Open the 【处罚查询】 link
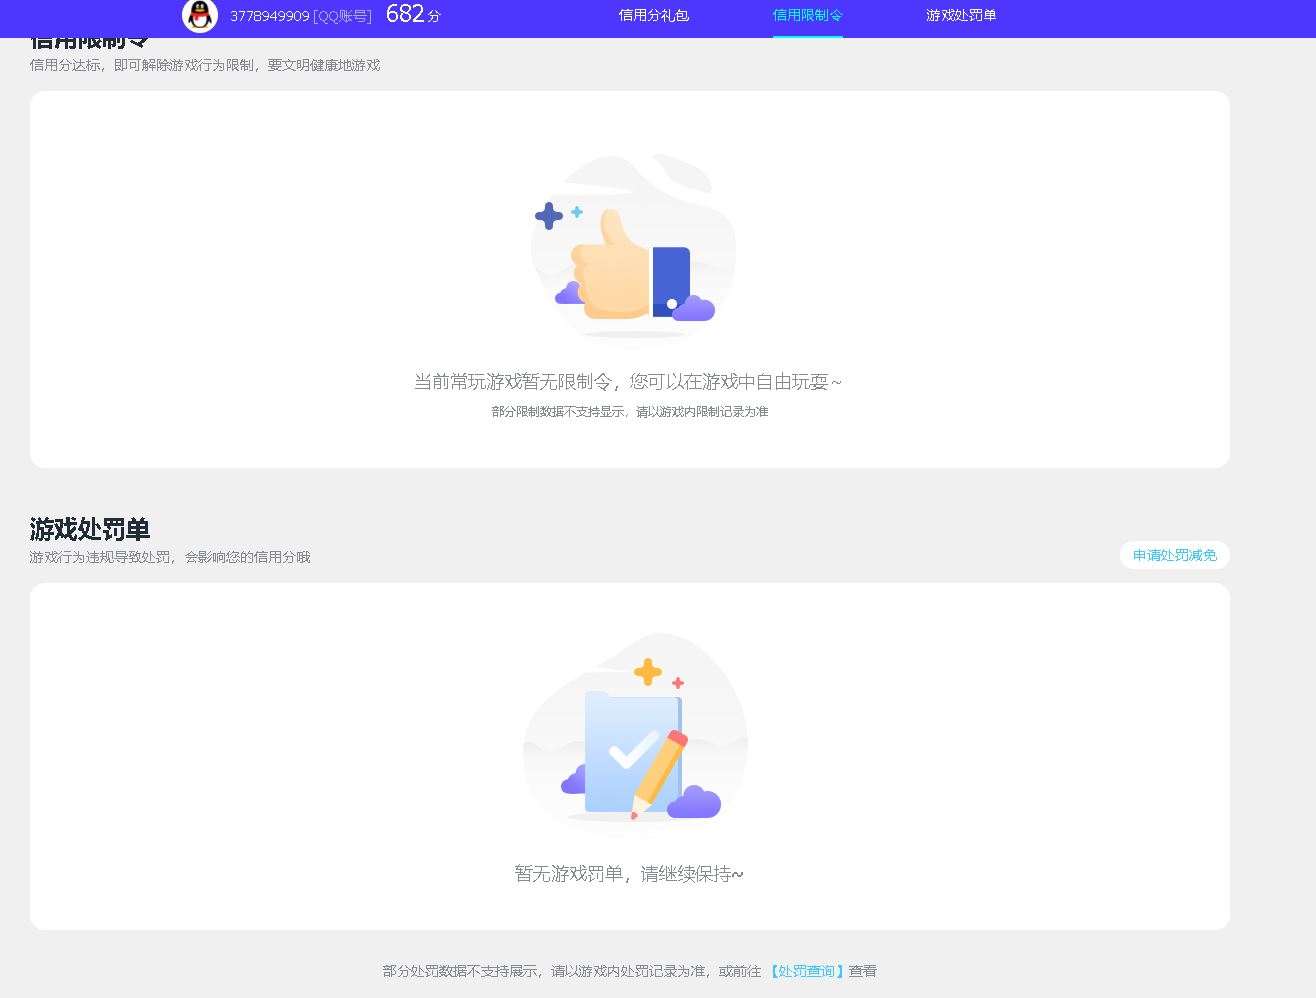The height and width of the screenshot is (998, 1316). tap(805, 971)
